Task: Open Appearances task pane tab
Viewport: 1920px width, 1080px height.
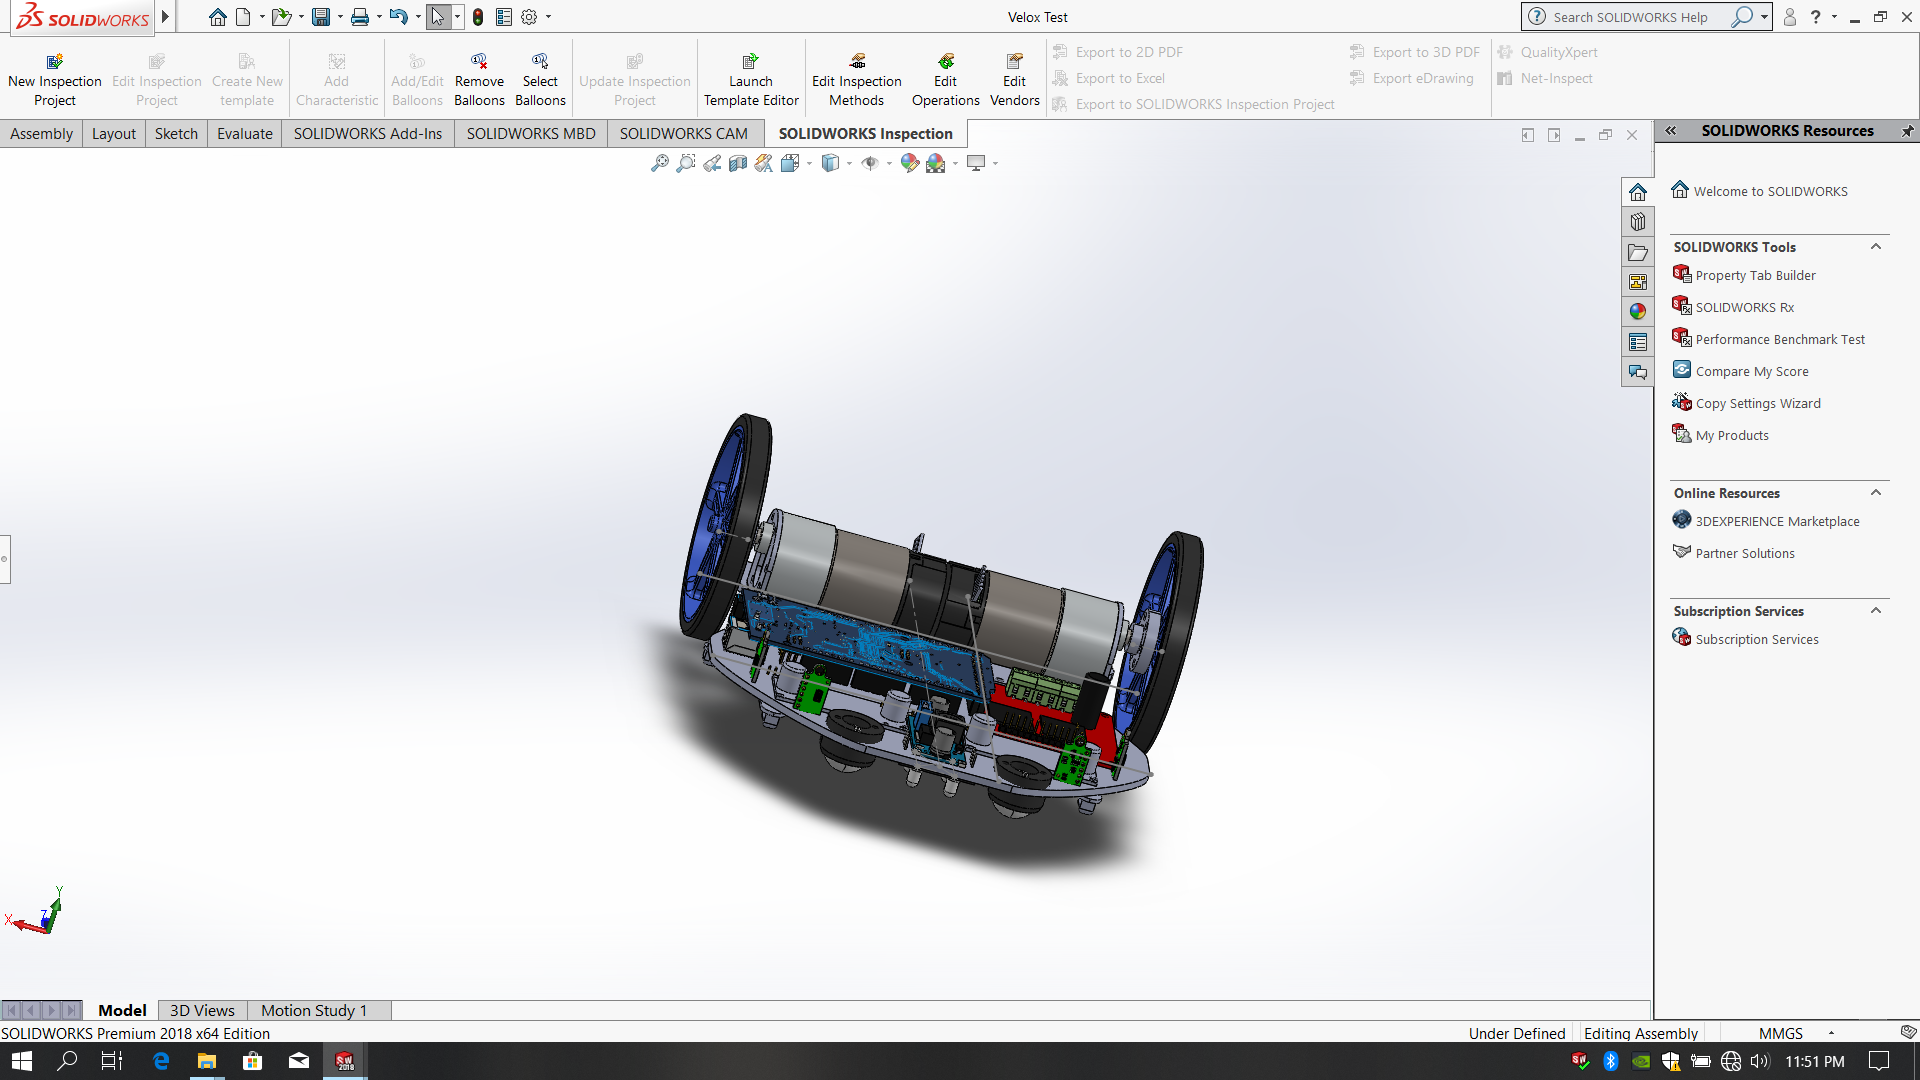Action: [x=1637, y=312]
